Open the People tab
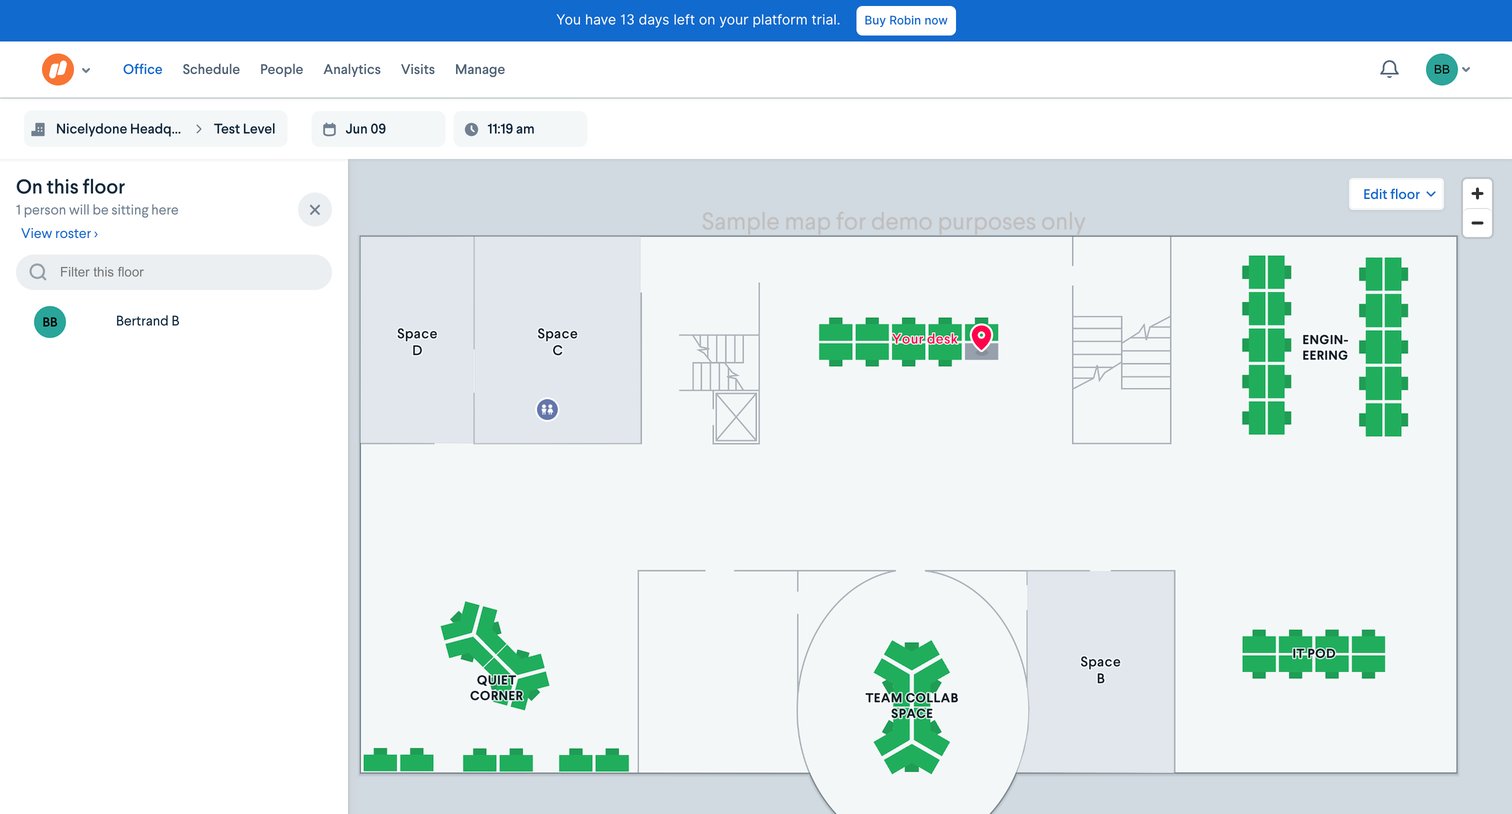 coord(281,69)
